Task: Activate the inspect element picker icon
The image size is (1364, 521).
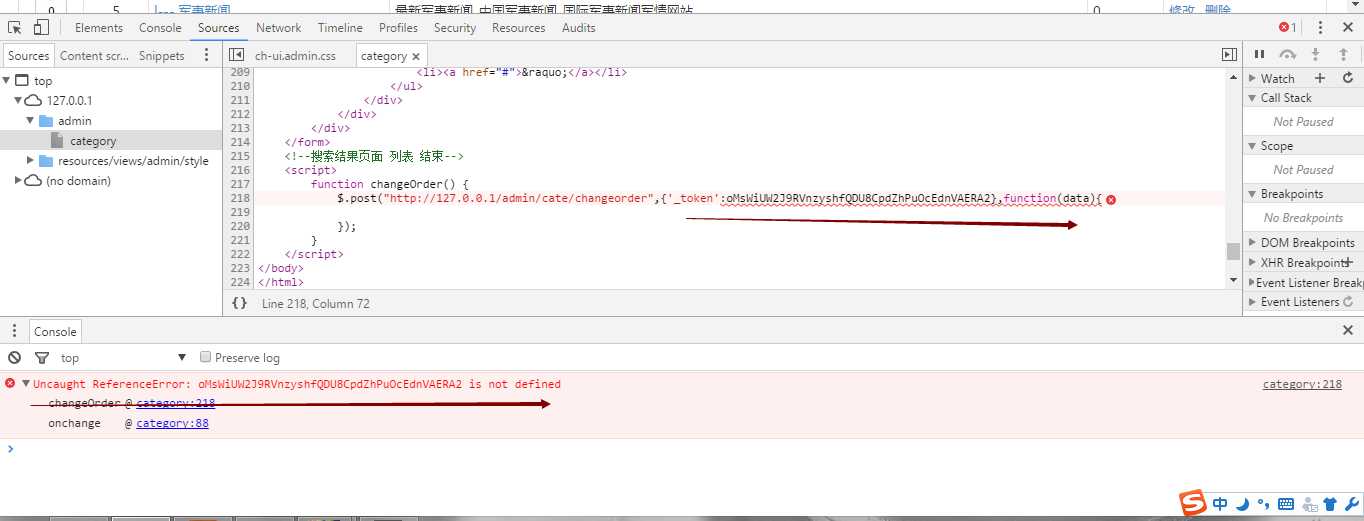Action: (x=15, y=28)
